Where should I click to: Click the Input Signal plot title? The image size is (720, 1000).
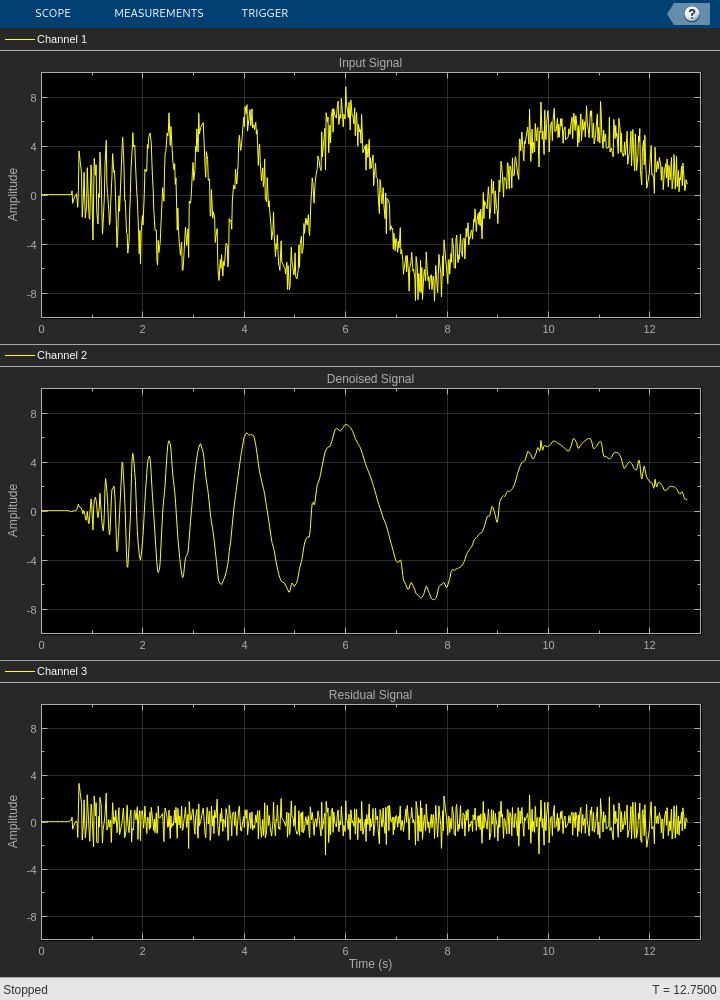point(371,63)
